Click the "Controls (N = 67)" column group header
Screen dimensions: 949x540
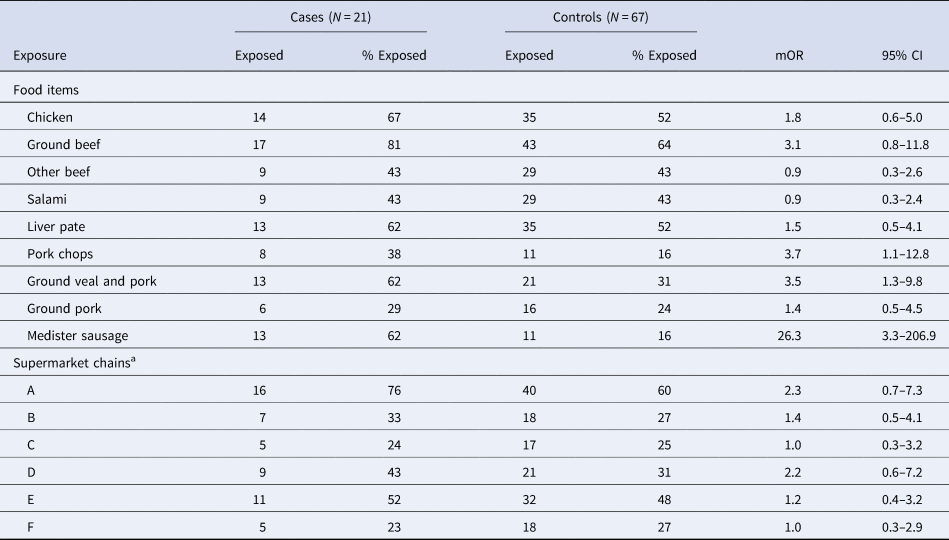coord(601,18)
